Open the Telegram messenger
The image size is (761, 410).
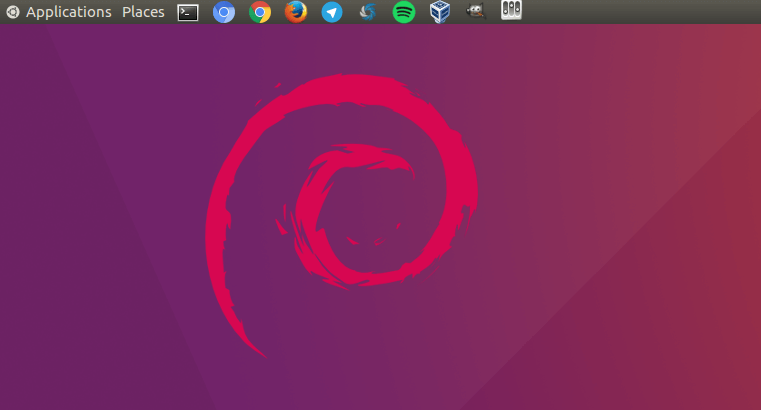pos(332,12)
